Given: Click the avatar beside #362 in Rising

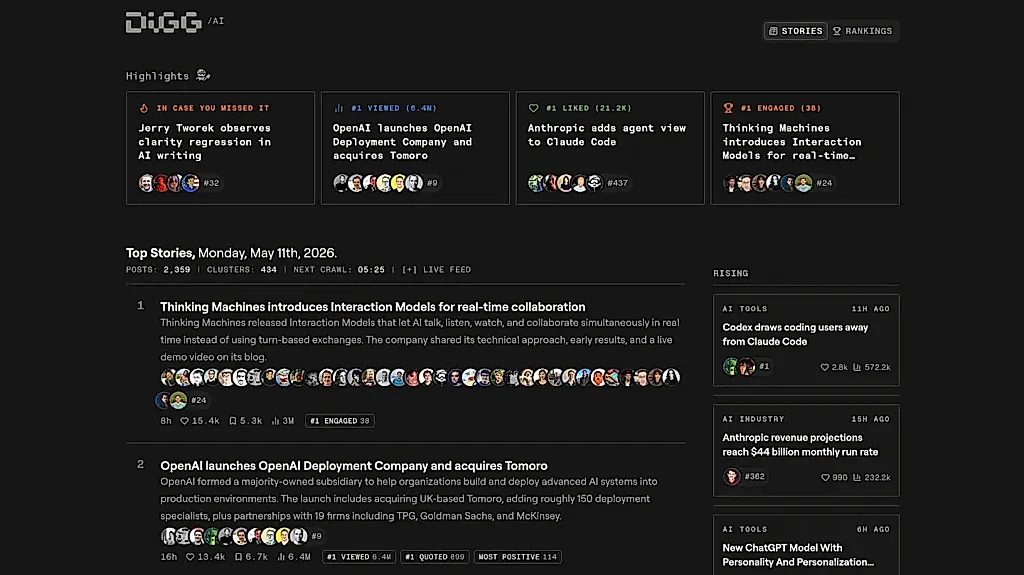Looking at the screenshot, I should point(731,476).
